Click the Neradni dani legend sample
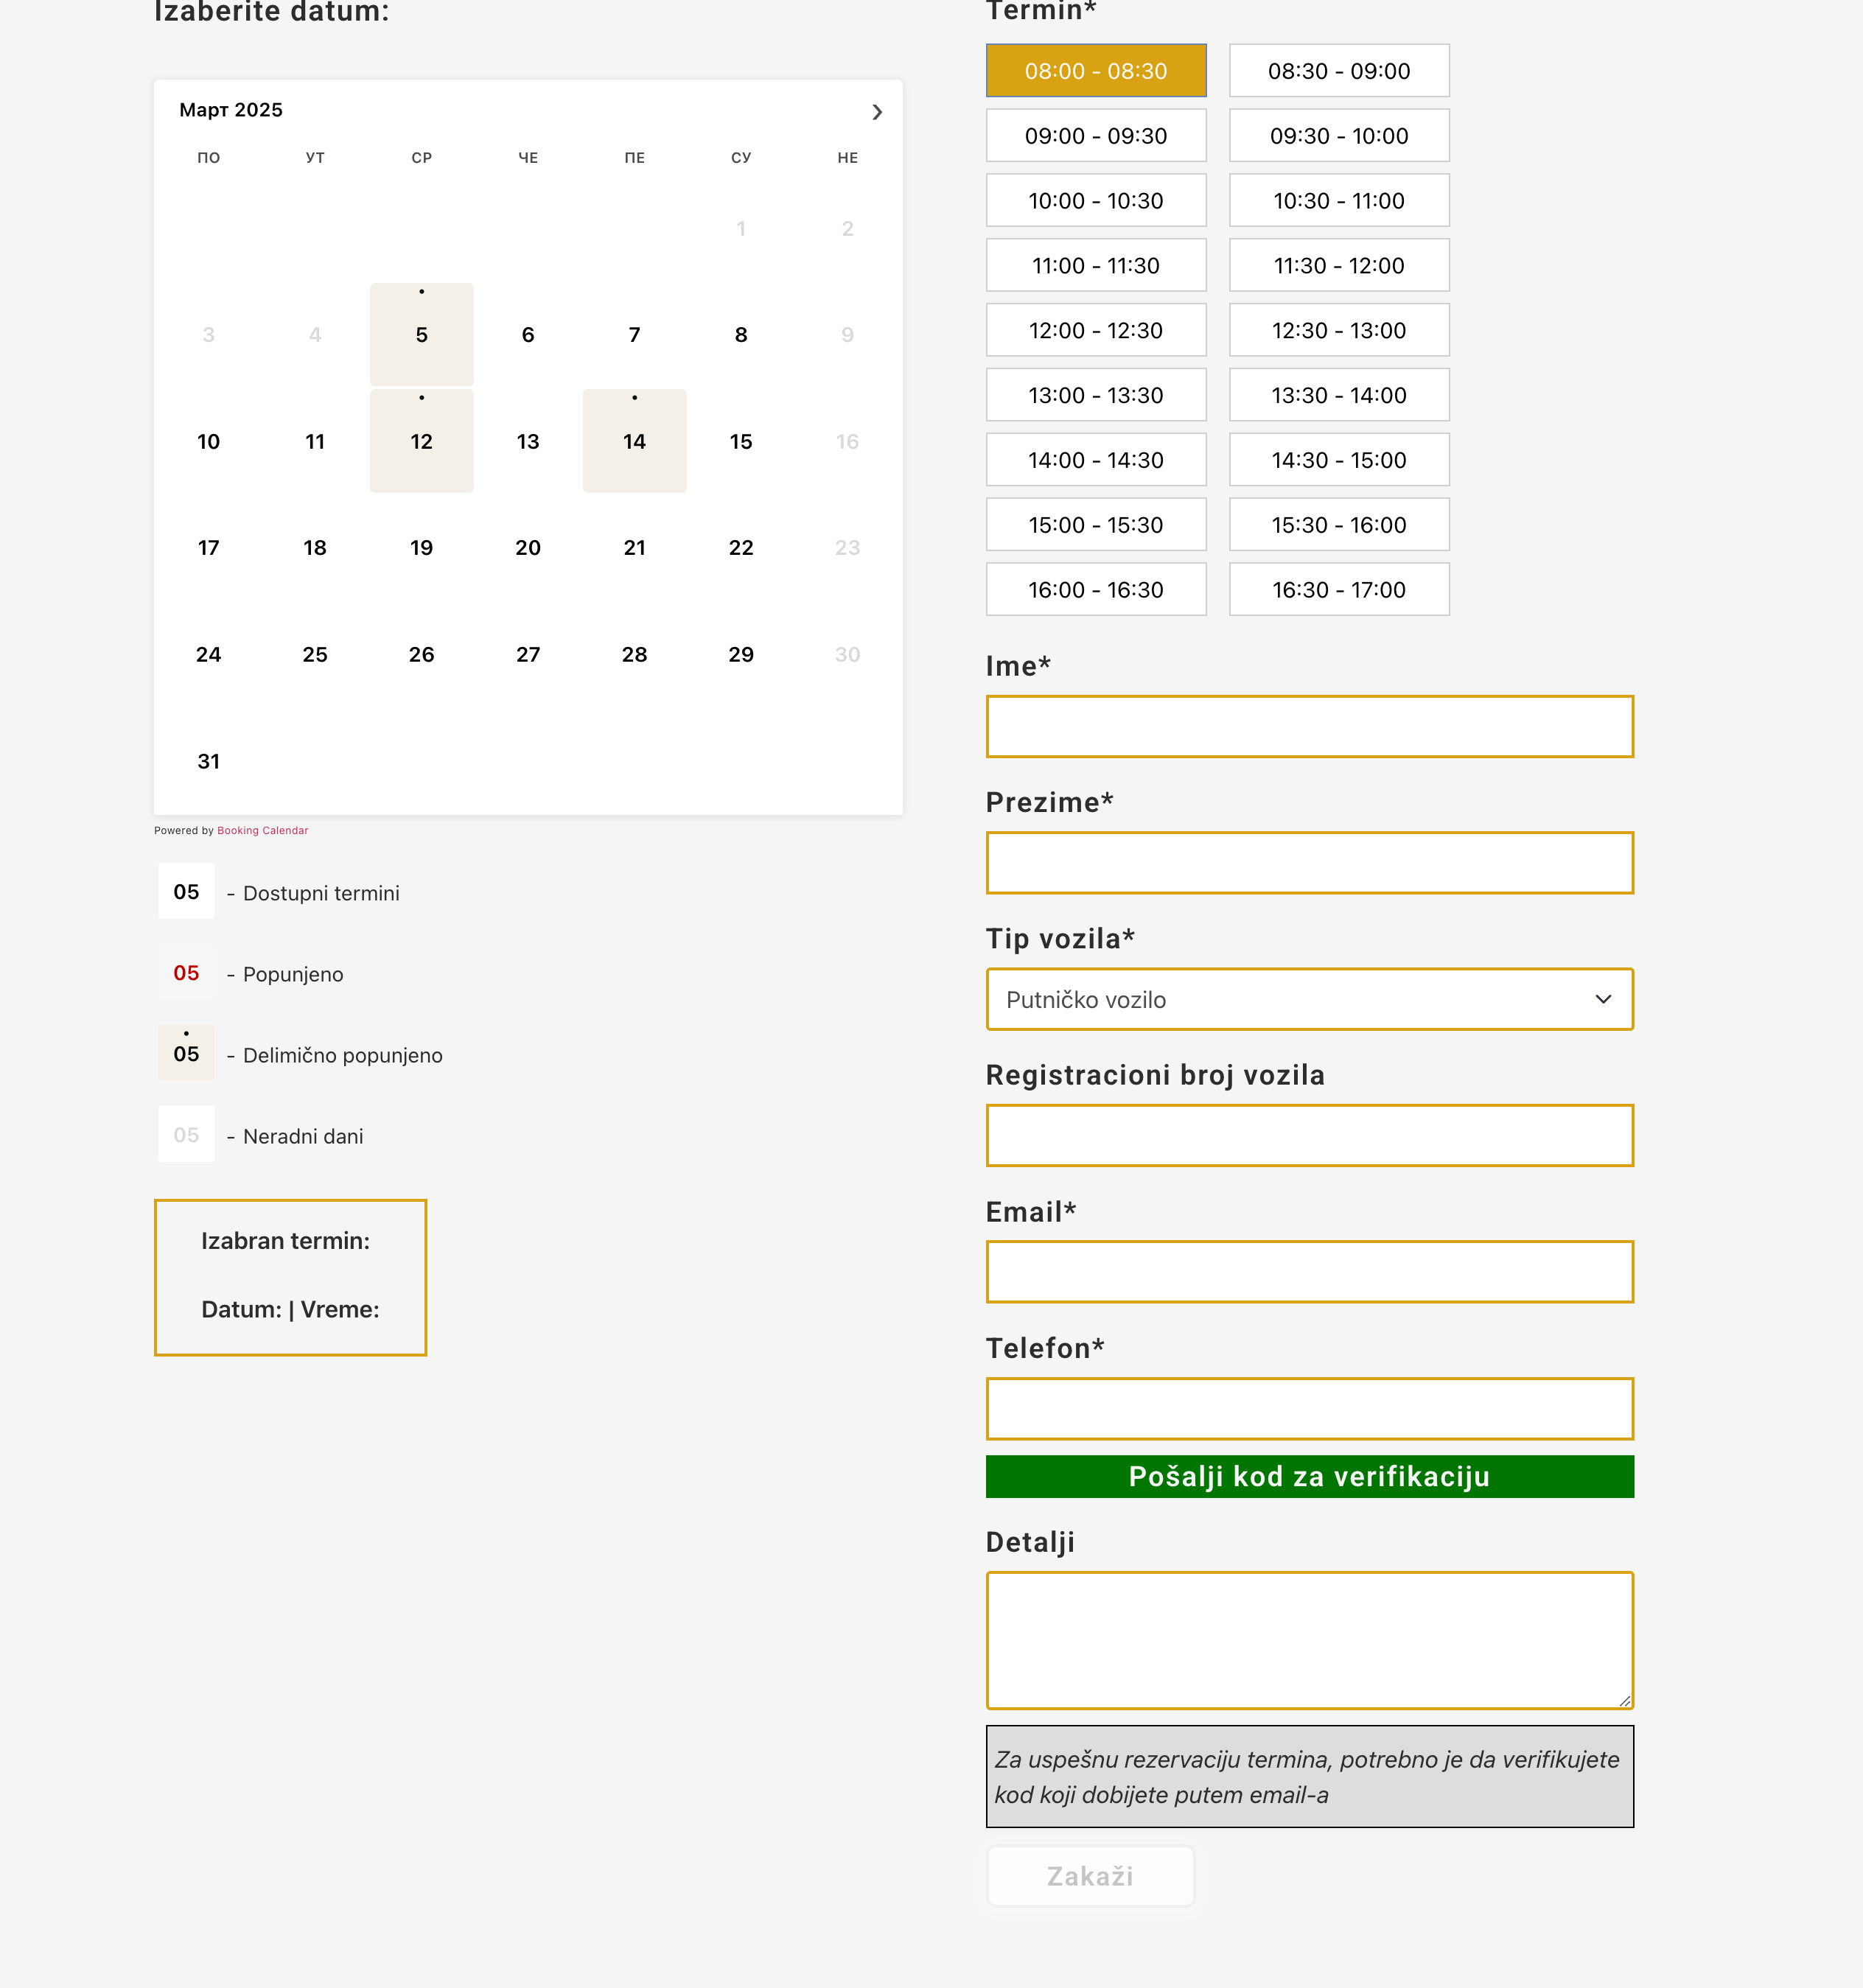1863x1988 pixels. point(186,1134)
